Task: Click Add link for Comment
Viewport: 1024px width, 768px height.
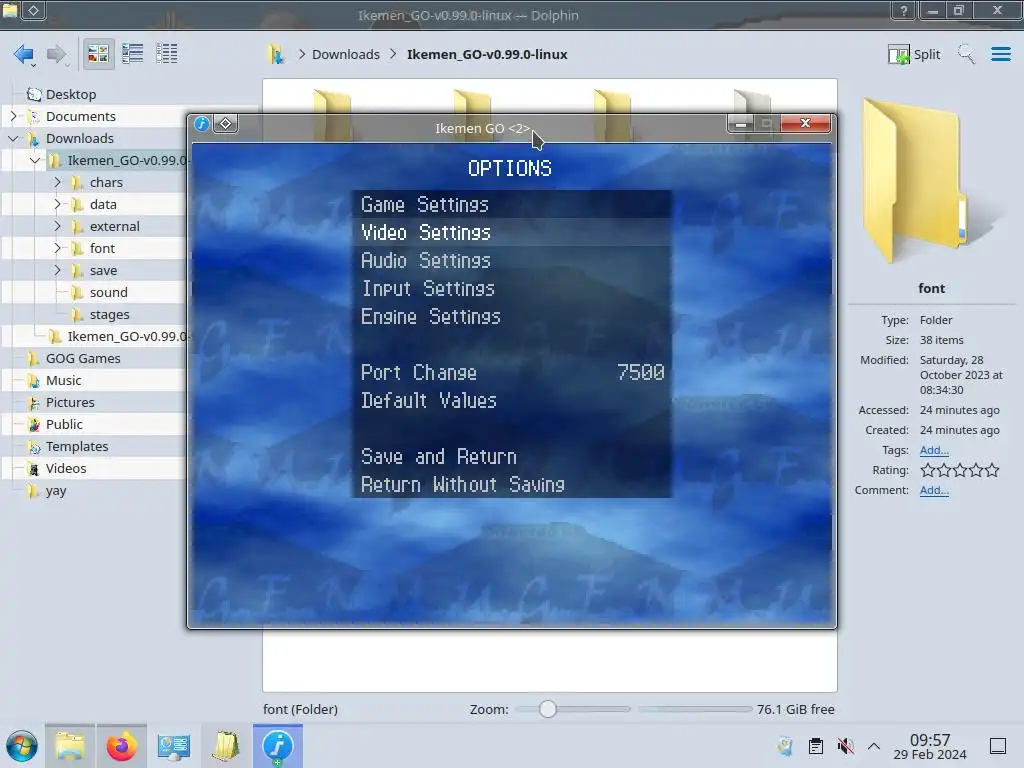Action: pyautogui.click(x=934, y=490)
